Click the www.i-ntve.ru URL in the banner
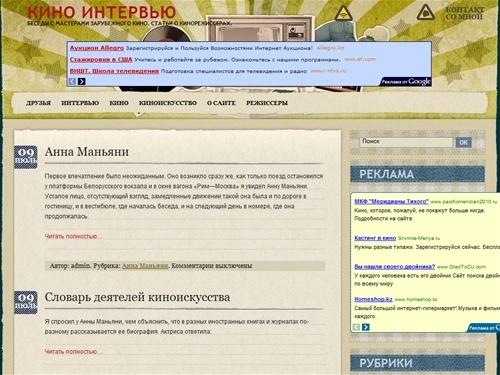500x375 pixels. (x=328, y=71)
